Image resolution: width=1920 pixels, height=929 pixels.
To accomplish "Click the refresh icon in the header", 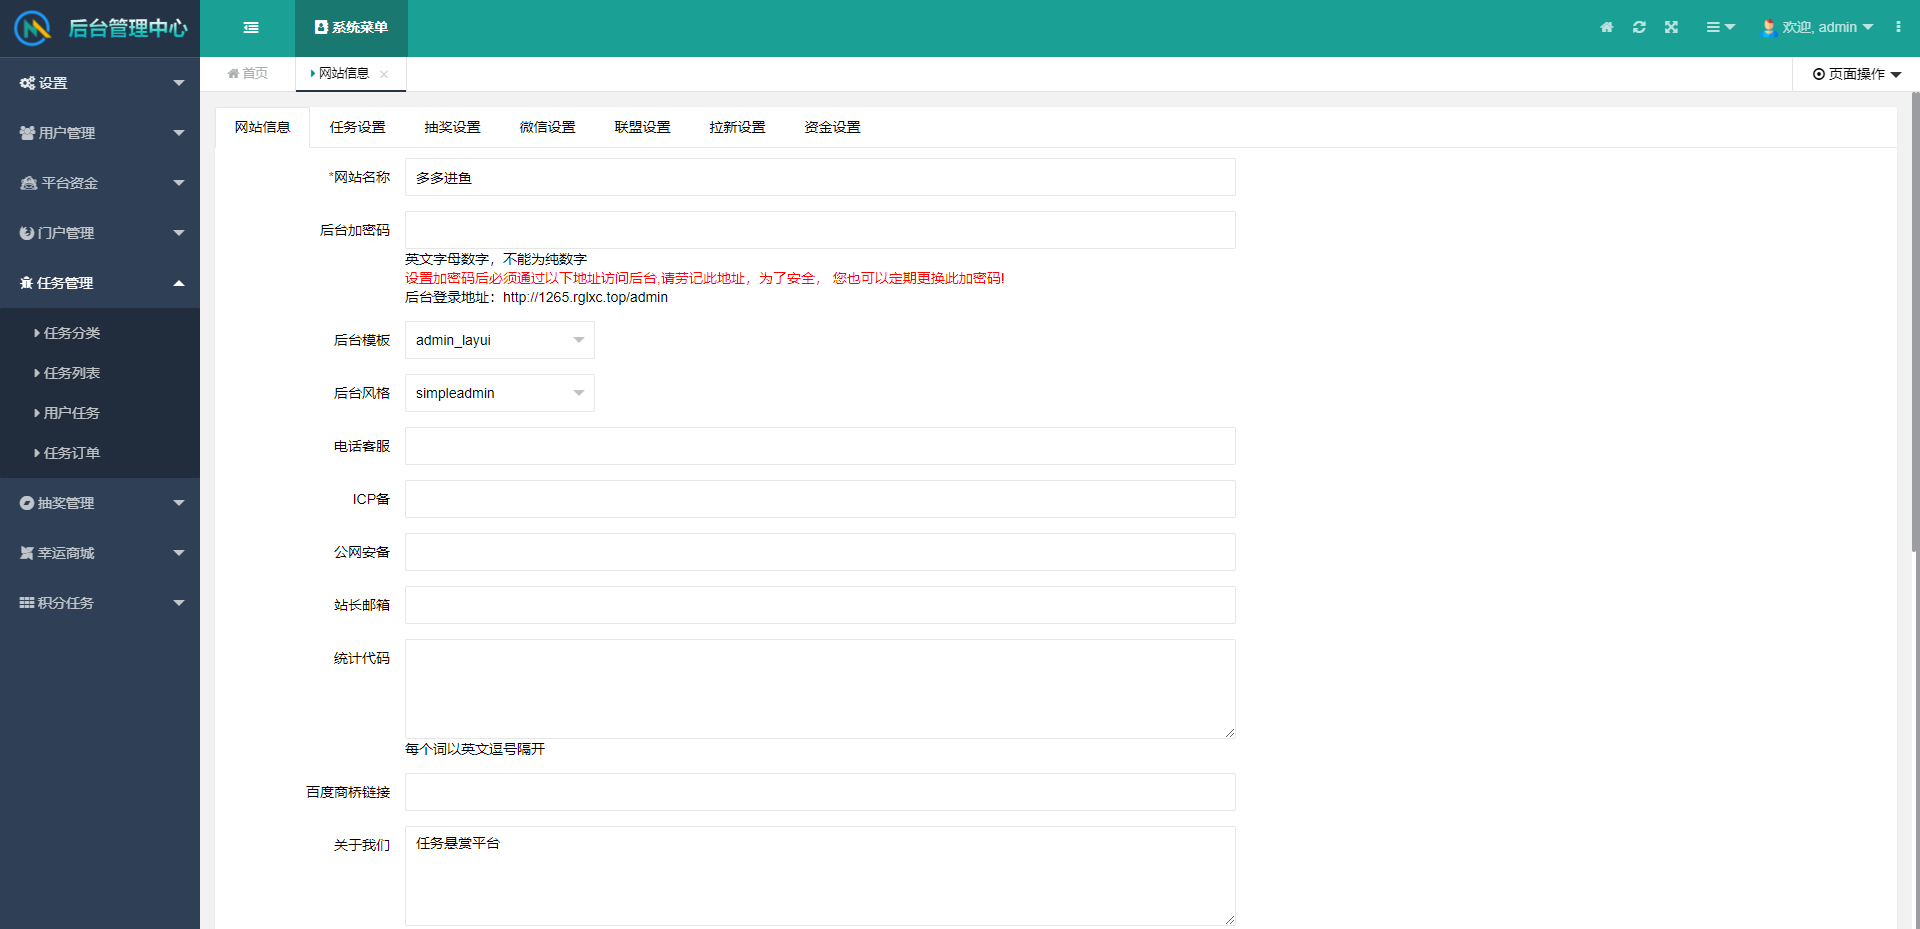I will pyautogui.click(x=1639, y=27).
